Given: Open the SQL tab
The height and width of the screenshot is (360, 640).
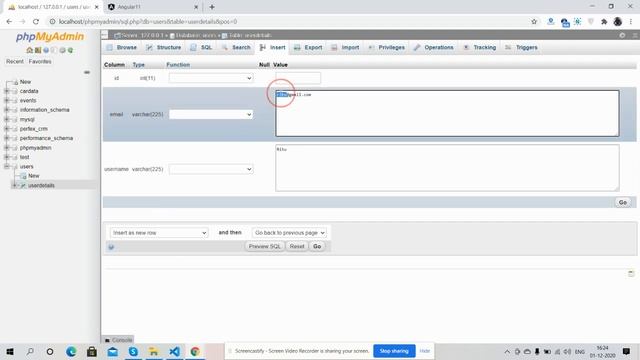Looking at the screenshot, I should point(201,47).
